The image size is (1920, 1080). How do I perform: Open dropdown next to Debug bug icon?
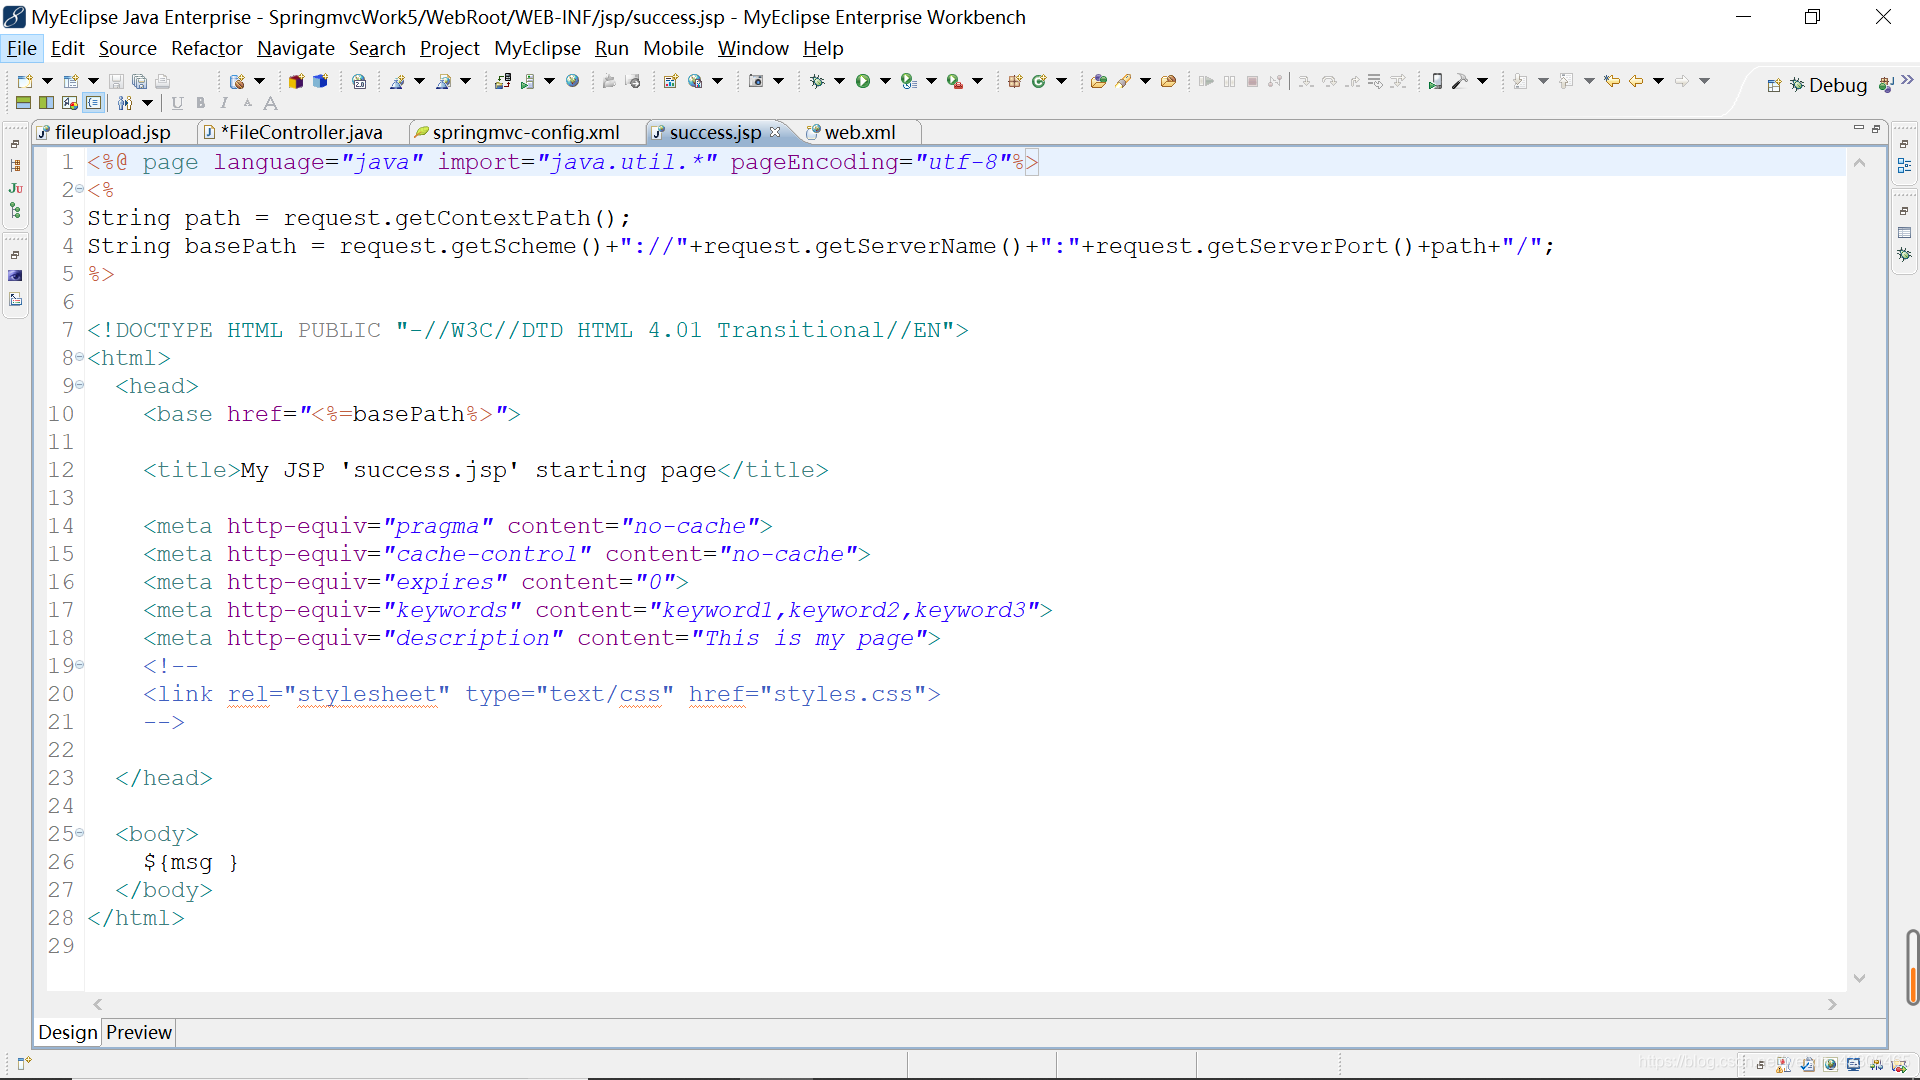point(839,81)
